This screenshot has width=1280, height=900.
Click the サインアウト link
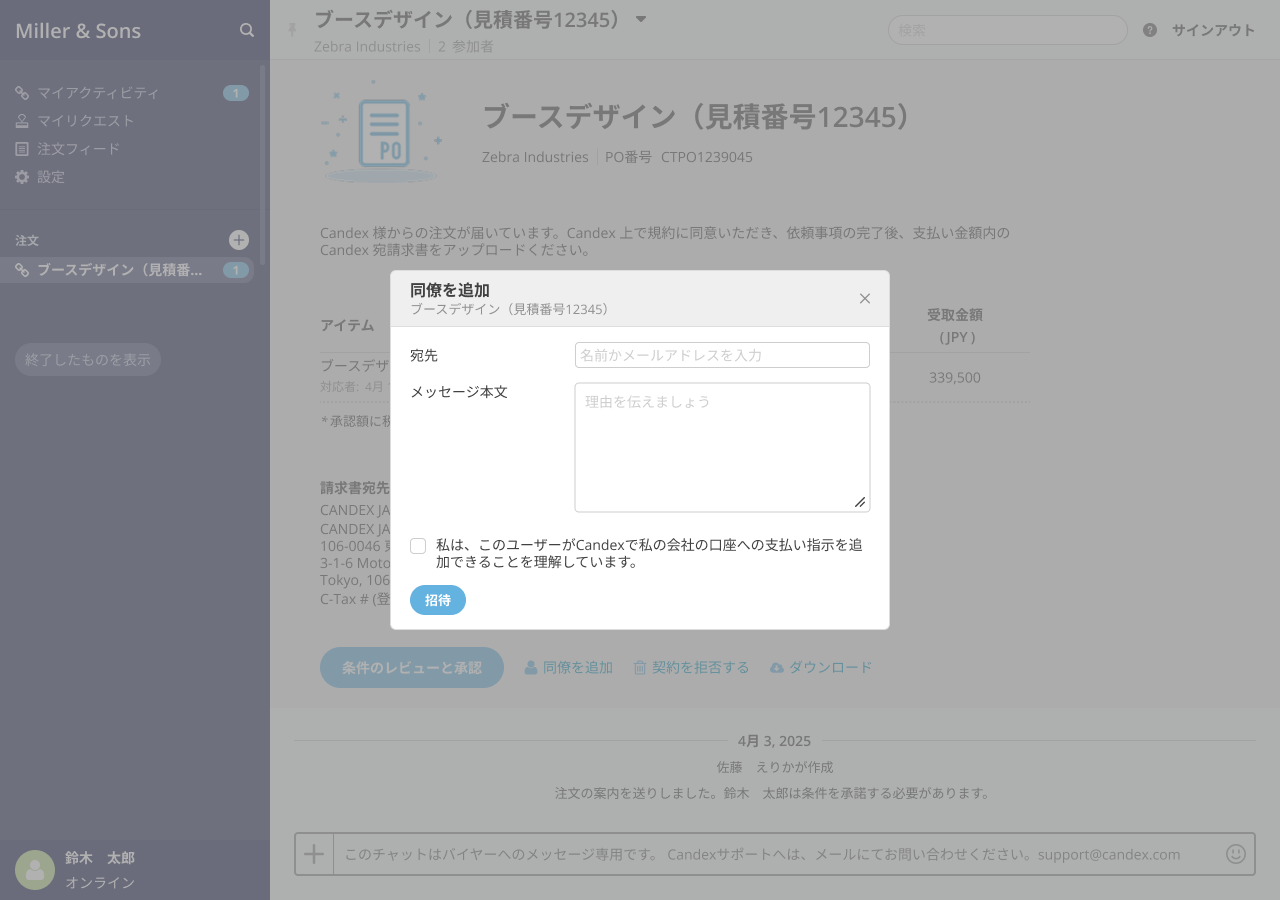tap(1213, 30)
